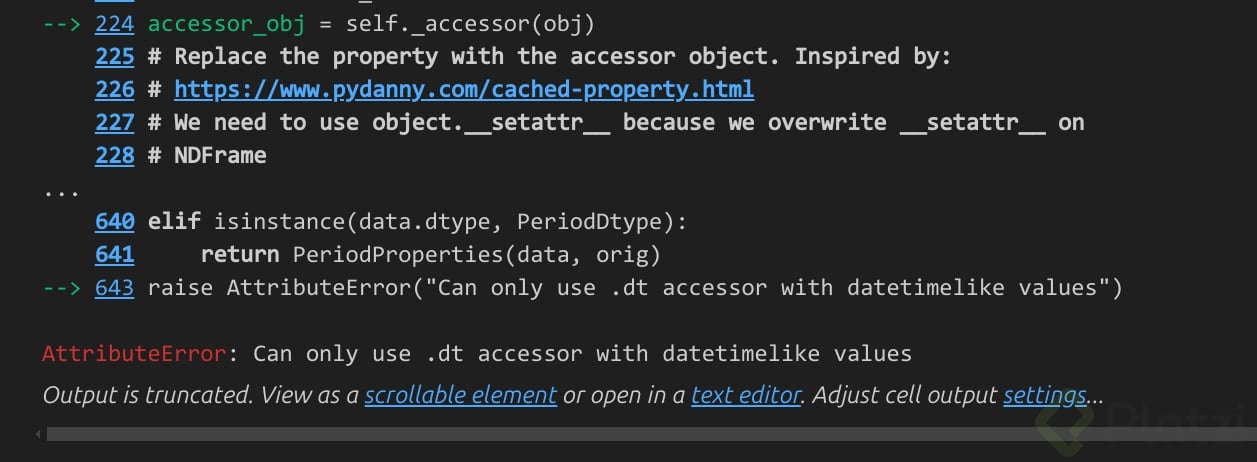
Task: Click the line 225 number link
Action: [x=114, y=57]
